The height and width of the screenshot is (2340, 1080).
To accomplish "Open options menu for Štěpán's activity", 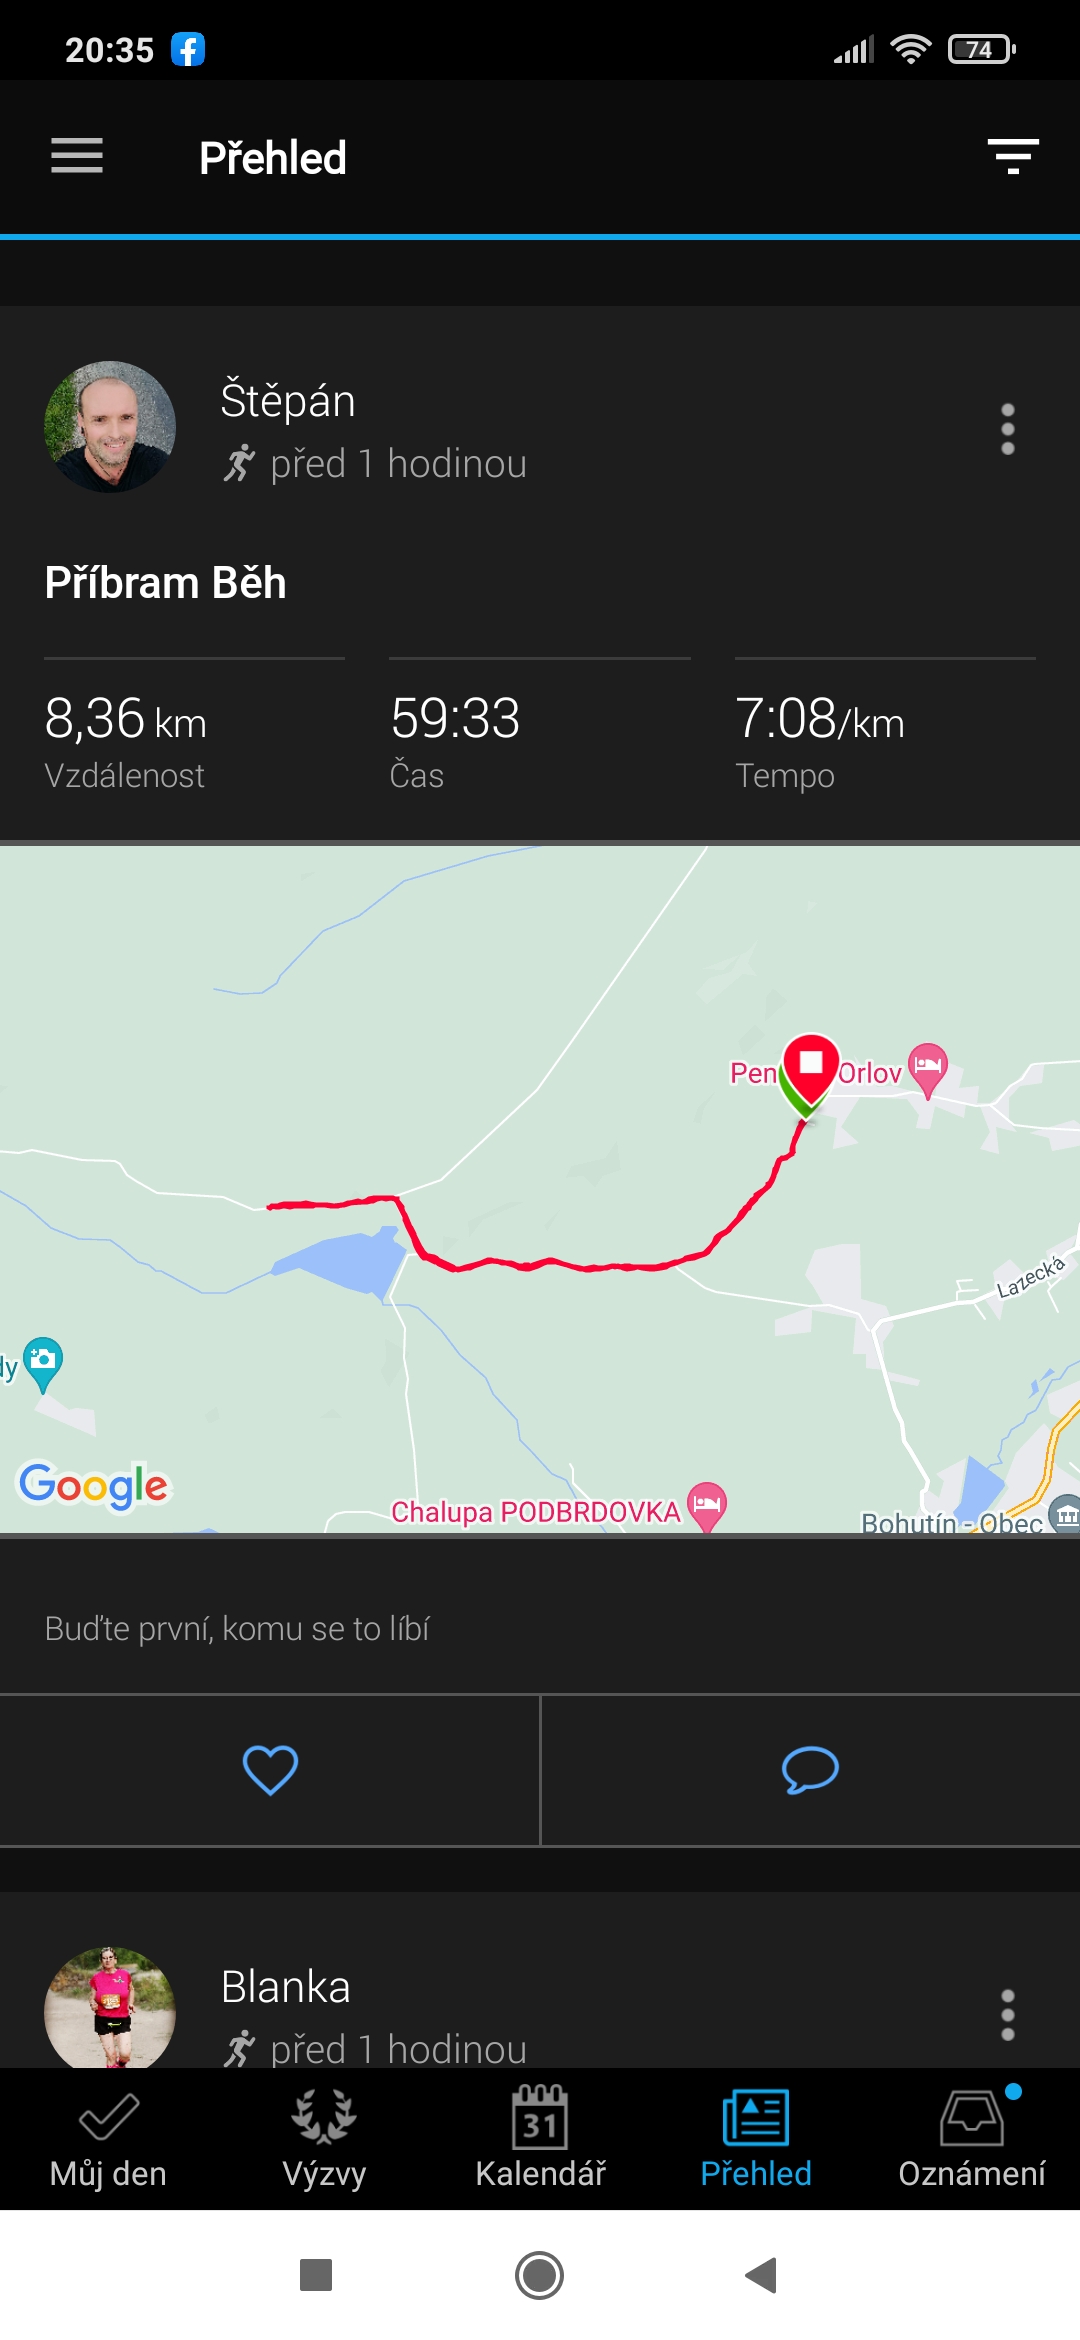I will pos(1008,430).
